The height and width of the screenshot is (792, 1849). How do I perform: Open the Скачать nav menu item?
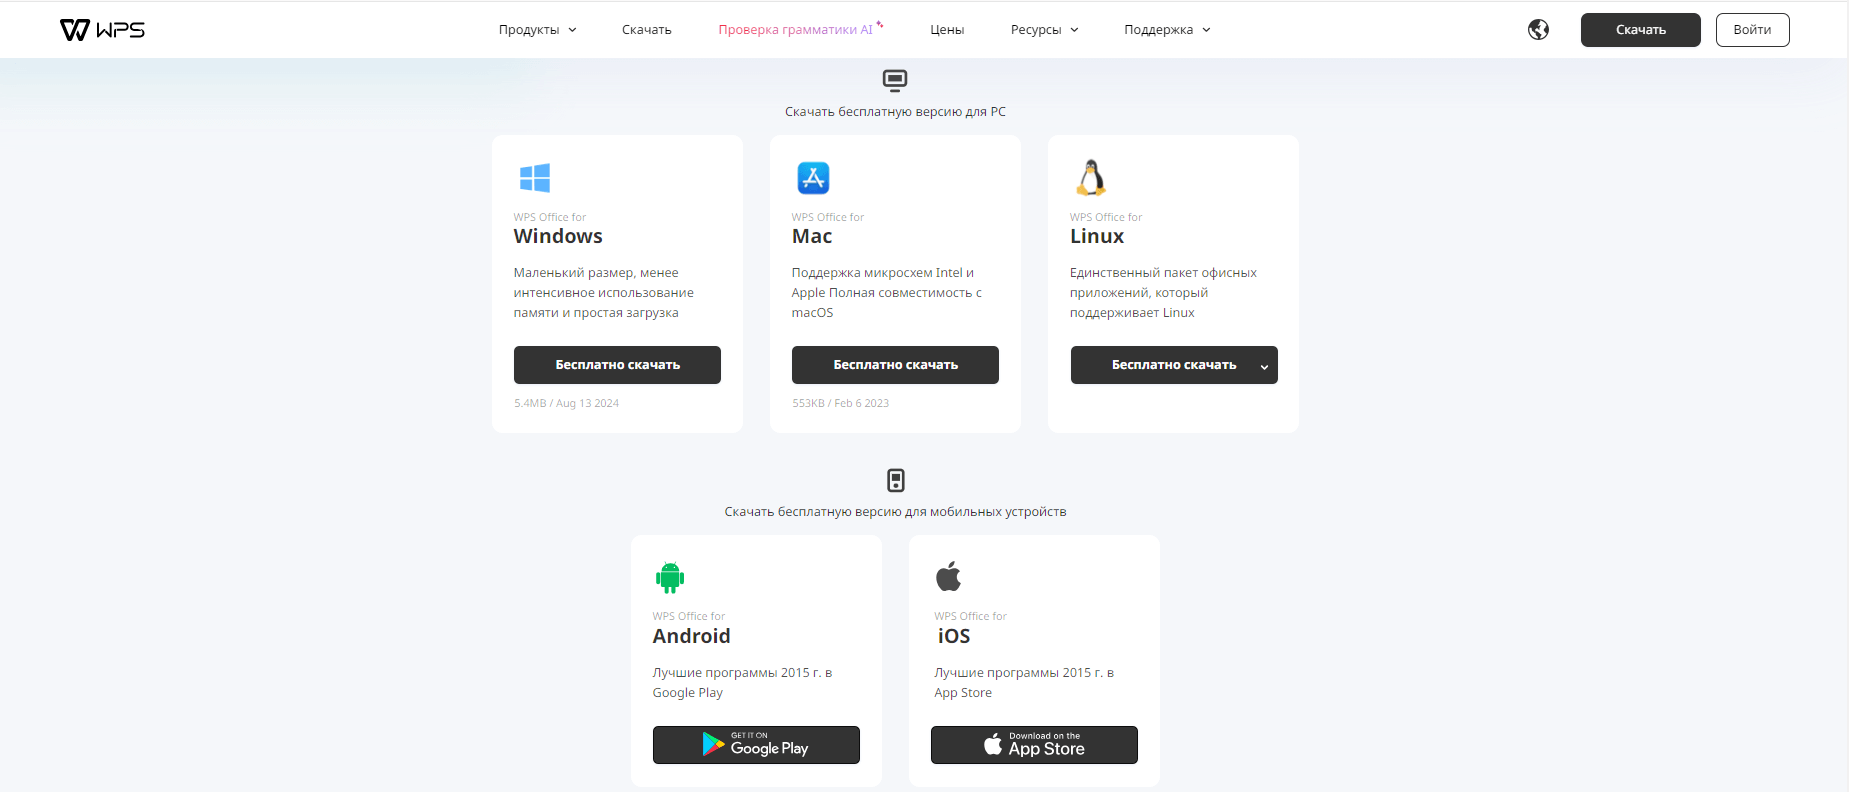pyautogui.click(x=647, y=30)
